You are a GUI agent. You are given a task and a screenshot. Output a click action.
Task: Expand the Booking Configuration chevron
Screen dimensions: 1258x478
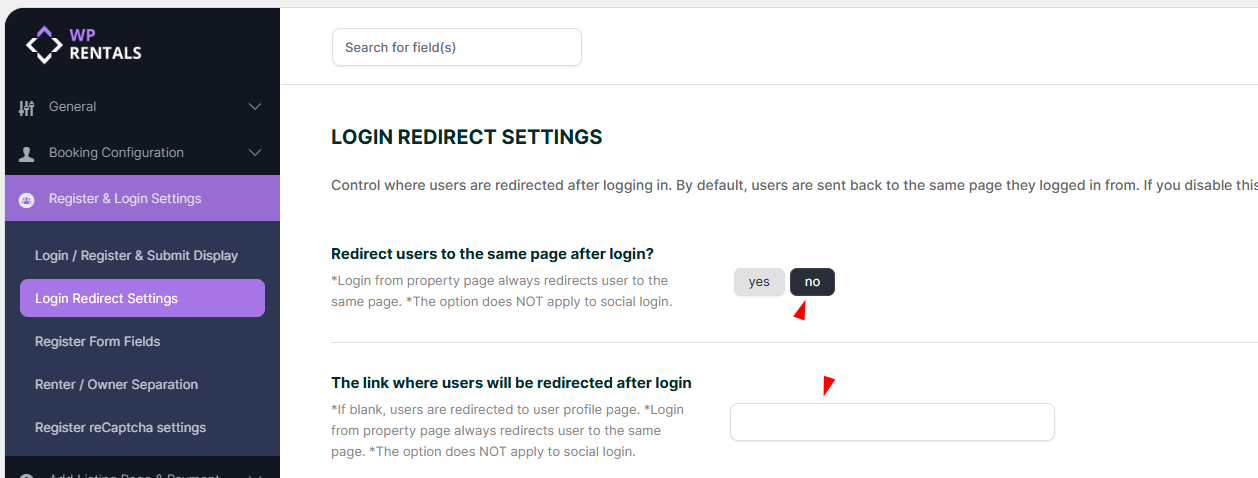[x=255, y=153]
